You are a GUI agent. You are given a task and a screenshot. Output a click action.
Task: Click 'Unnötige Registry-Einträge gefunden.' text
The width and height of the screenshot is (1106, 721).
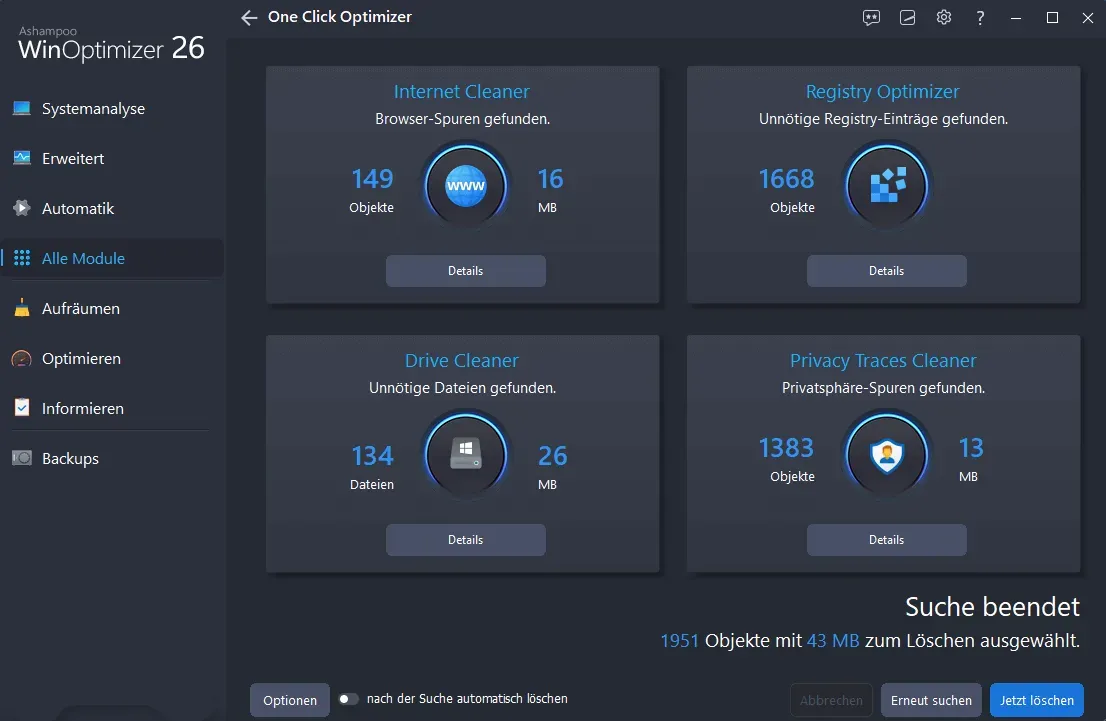coord(883,119)
